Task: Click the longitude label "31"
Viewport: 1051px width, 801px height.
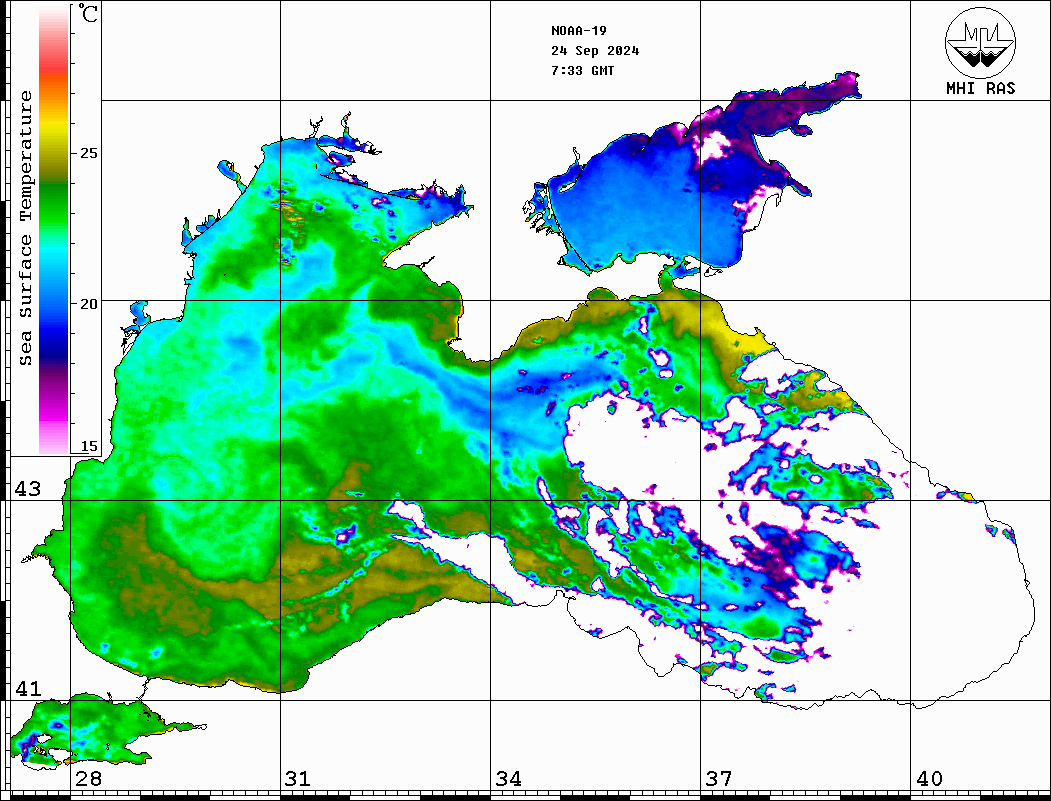Action: 298,779
